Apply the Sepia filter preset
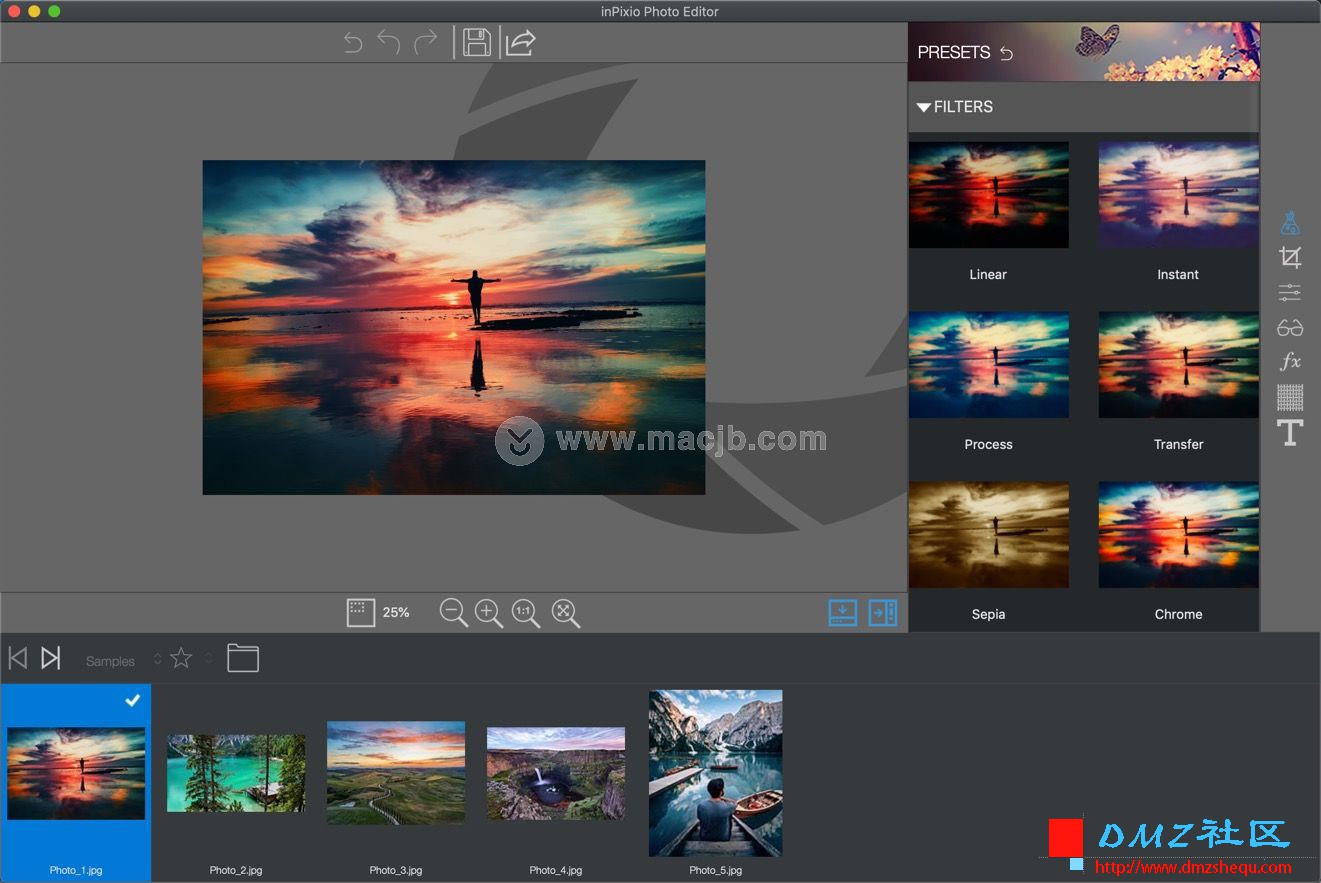1321x883 pixels. point(989,535)
